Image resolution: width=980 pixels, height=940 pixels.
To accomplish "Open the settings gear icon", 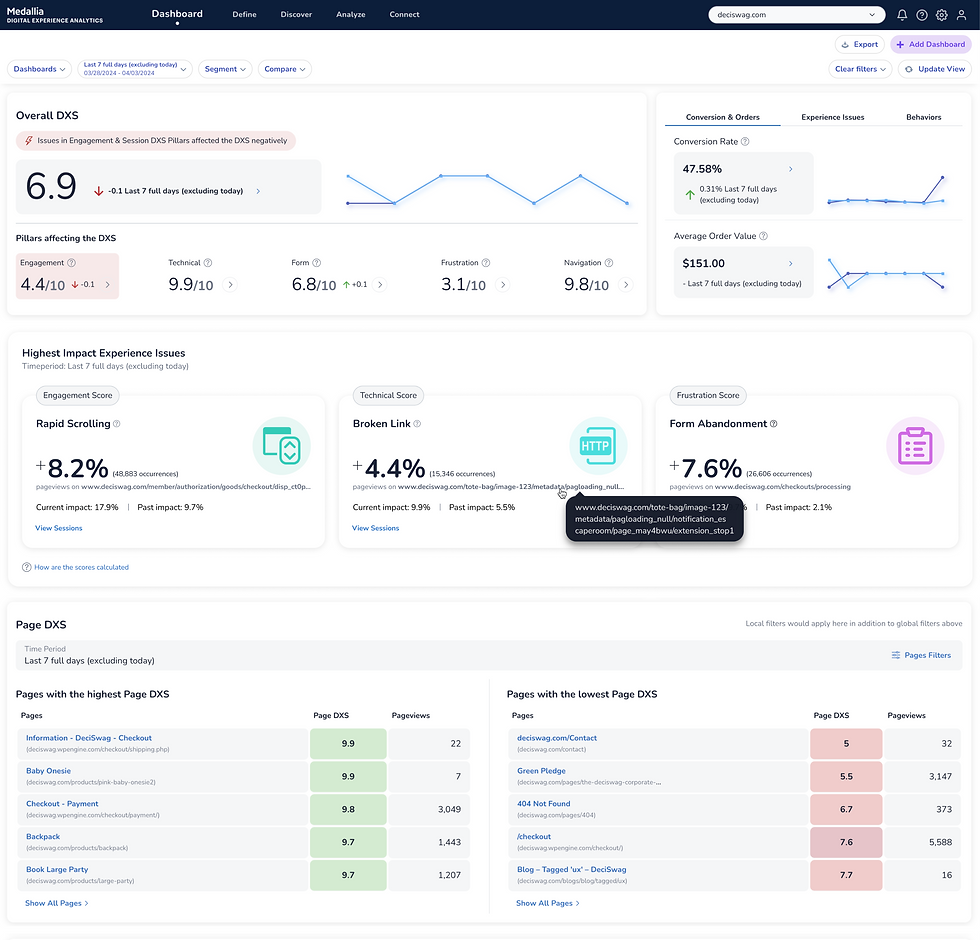I will pyautogui.click(x=942, y=15).
